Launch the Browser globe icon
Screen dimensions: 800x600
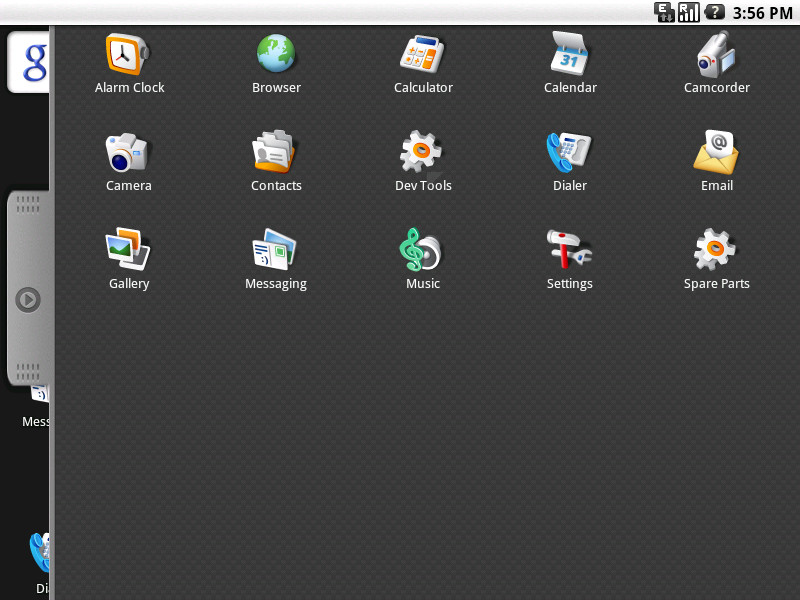(x=276, y=54)
